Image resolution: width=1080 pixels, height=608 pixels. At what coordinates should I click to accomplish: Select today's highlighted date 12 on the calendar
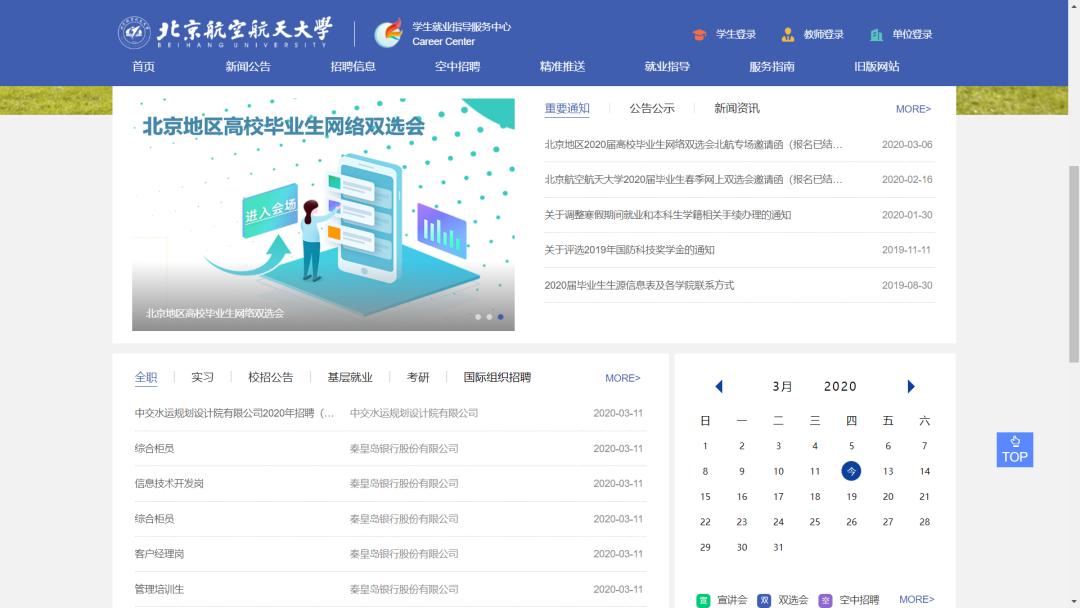tap(851, 471)
